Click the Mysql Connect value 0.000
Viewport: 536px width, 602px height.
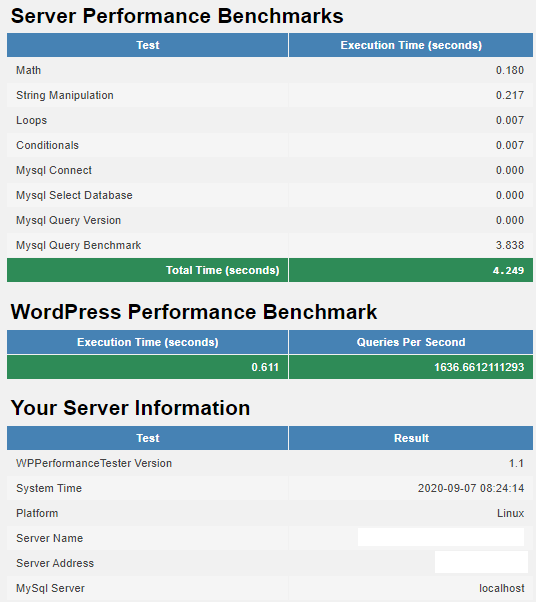[510, 170]
